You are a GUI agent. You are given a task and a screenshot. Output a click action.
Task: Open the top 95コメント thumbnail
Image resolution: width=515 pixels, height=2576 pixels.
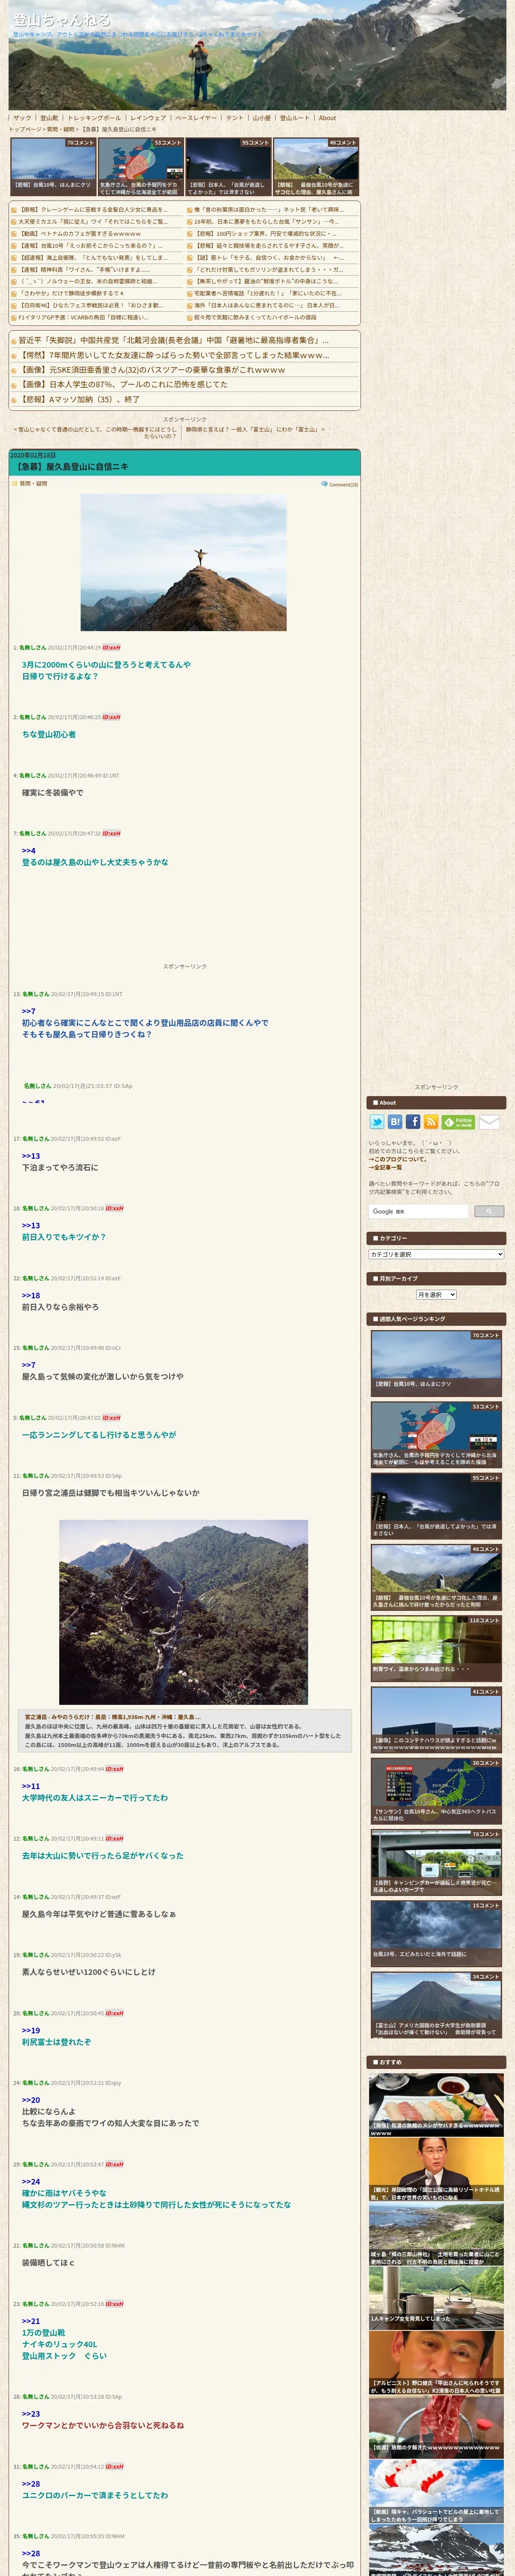point(228,166)
